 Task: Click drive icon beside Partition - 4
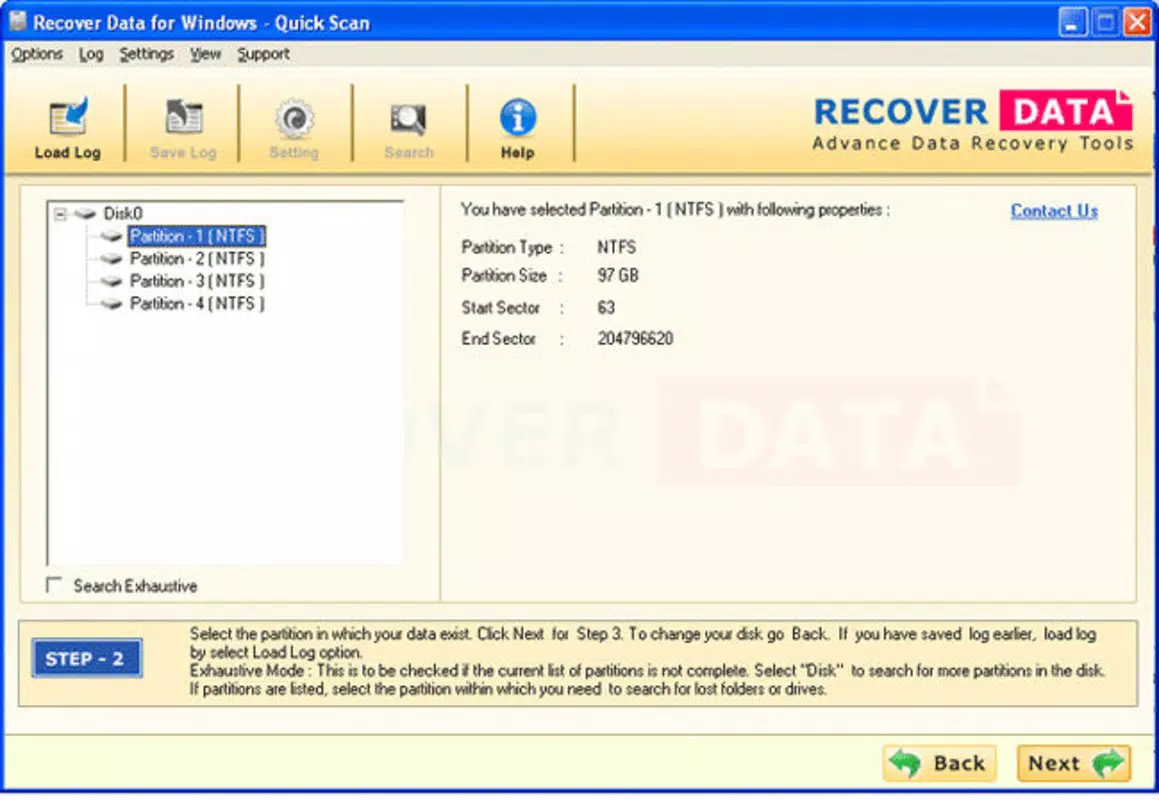(111, 303)
